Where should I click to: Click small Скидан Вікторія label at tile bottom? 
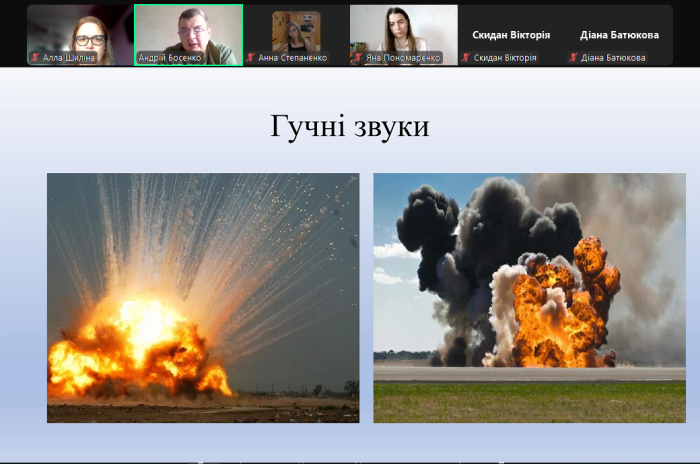pos(505,58)
